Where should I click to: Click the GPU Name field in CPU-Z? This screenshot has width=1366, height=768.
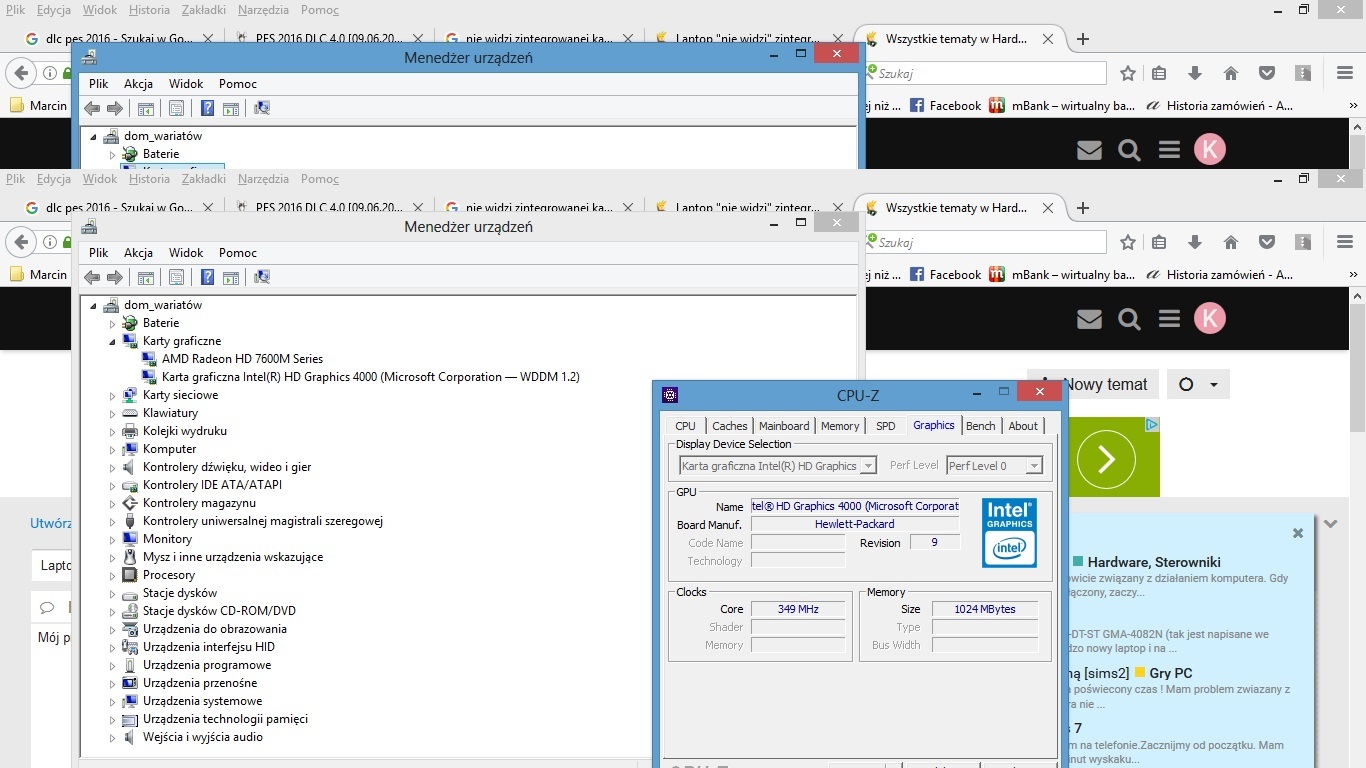(x=855, y=506)
